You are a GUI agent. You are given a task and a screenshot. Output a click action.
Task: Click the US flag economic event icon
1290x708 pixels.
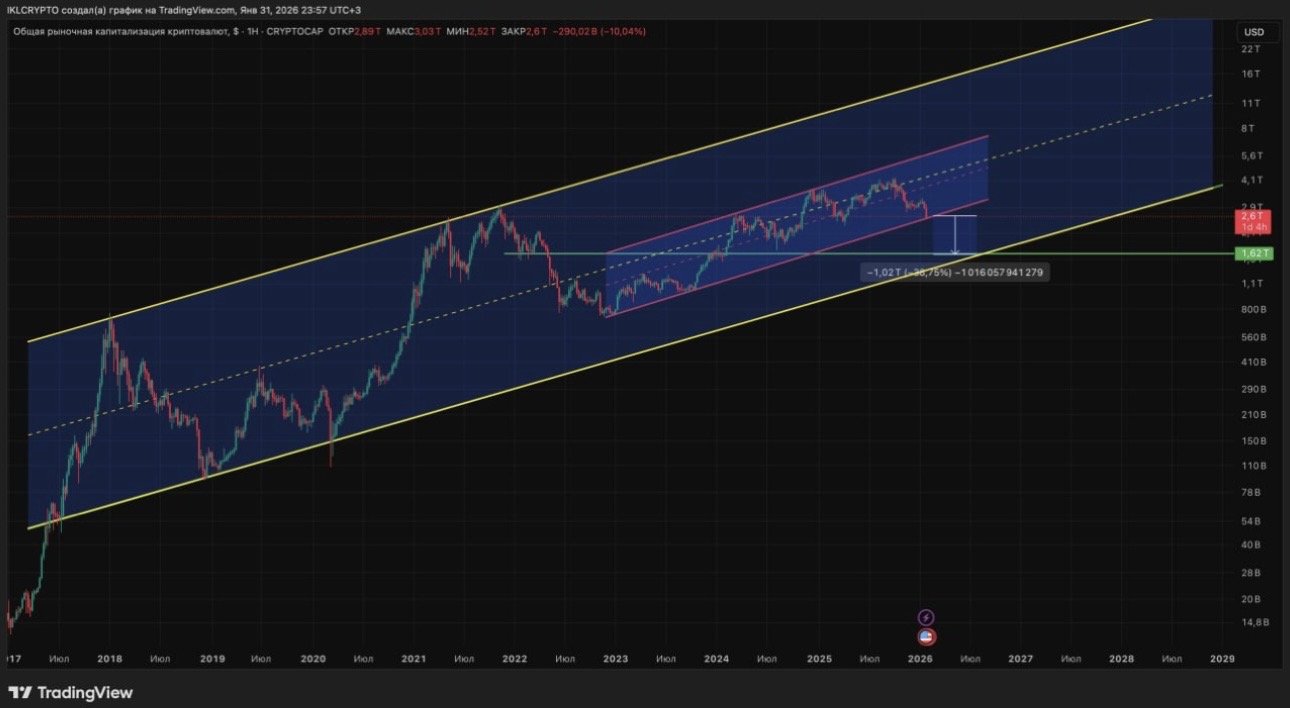click(x=926, y=636)
